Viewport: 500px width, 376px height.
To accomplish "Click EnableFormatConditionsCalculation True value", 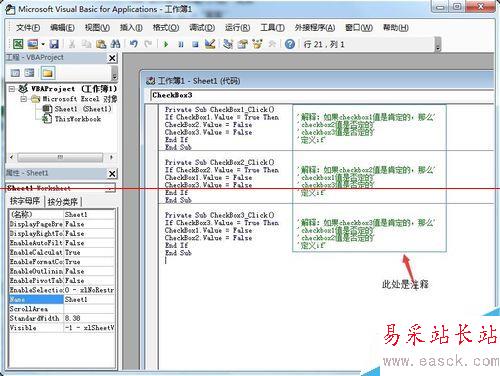I will tap(89, 262).
